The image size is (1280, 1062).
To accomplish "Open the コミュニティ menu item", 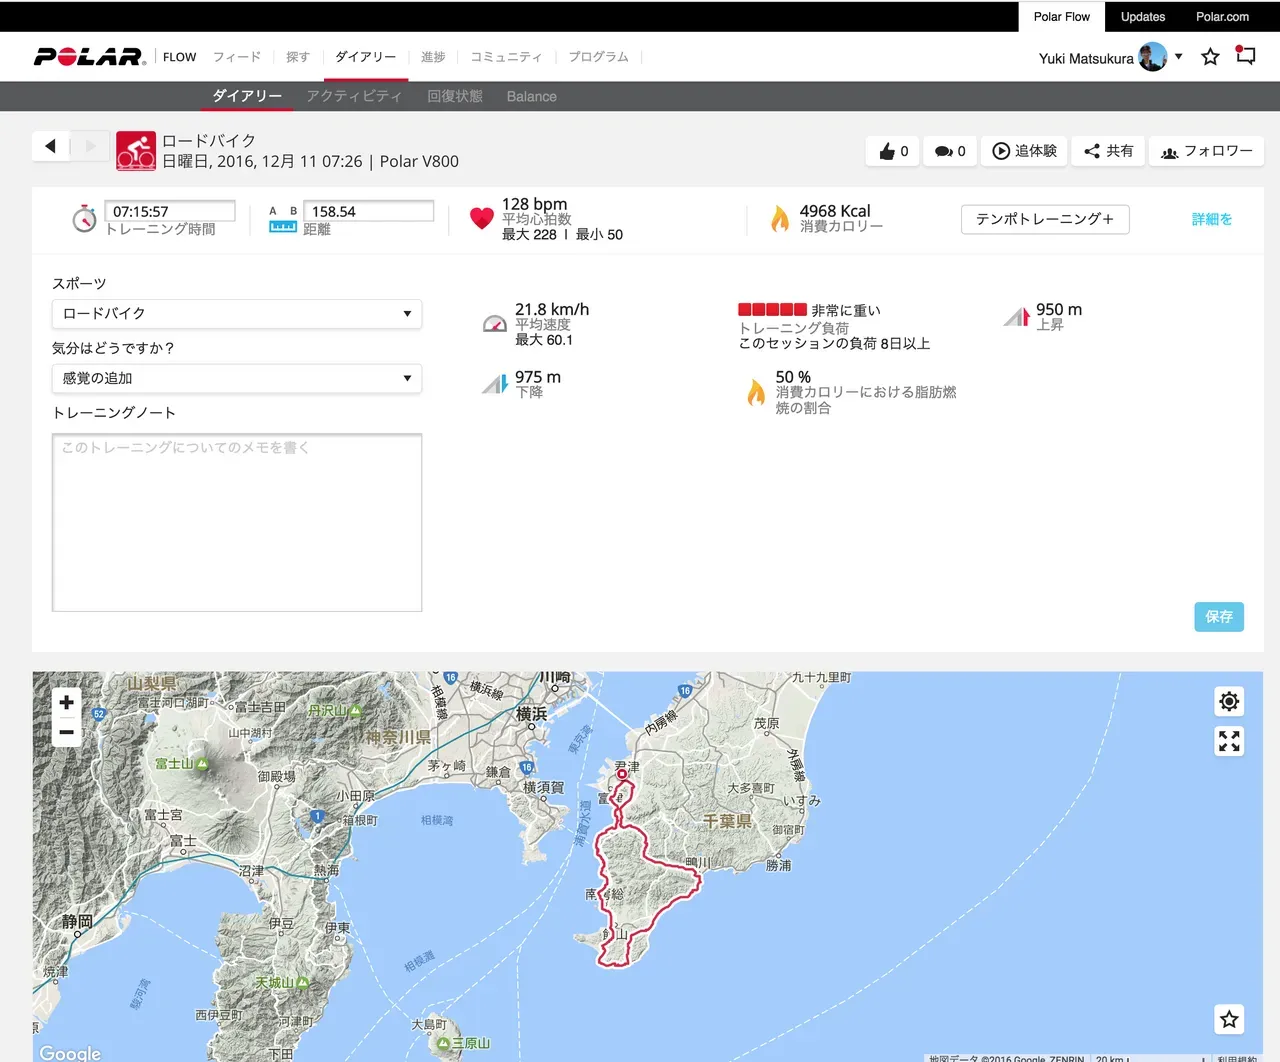I will tap(506, 57).
